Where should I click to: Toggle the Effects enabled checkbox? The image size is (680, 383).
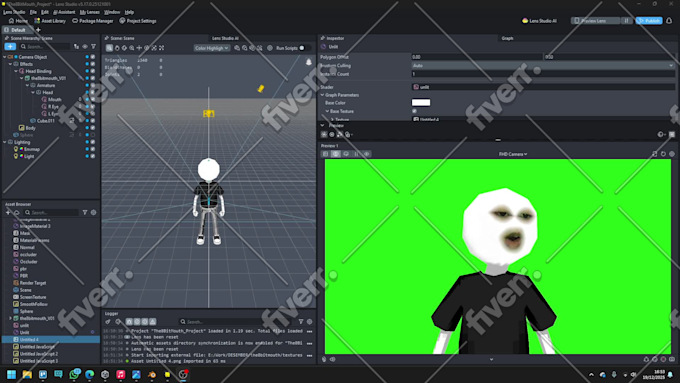(x=92, y=64)
